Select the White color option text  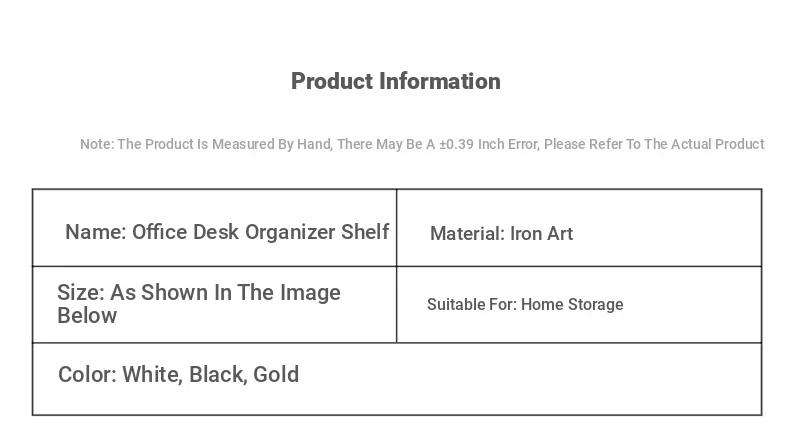[x=152, y=375]
